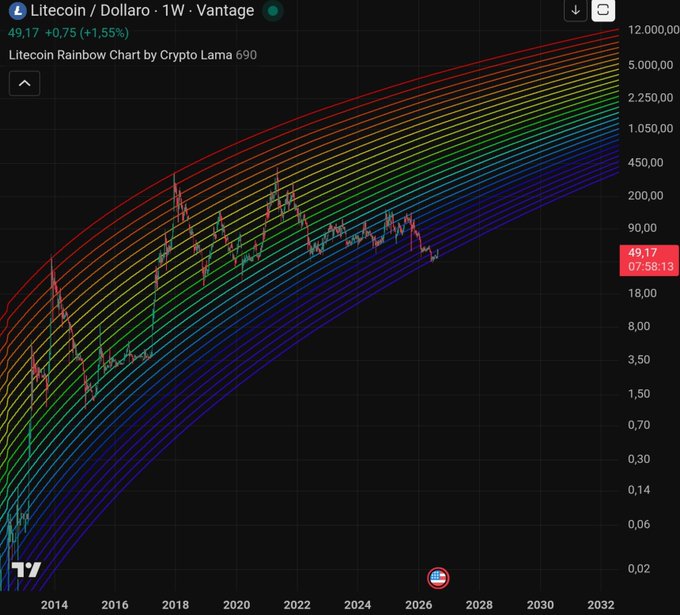
Task: Select the Litecoin Rainbow Chart indicator label
Action: pos(120,55)
